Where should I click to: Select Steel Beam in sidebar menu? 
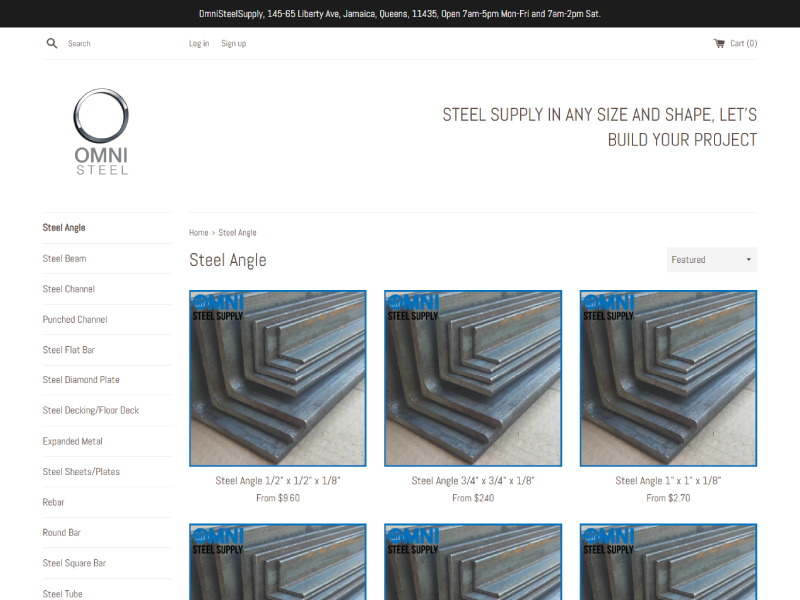click(64, 259)
